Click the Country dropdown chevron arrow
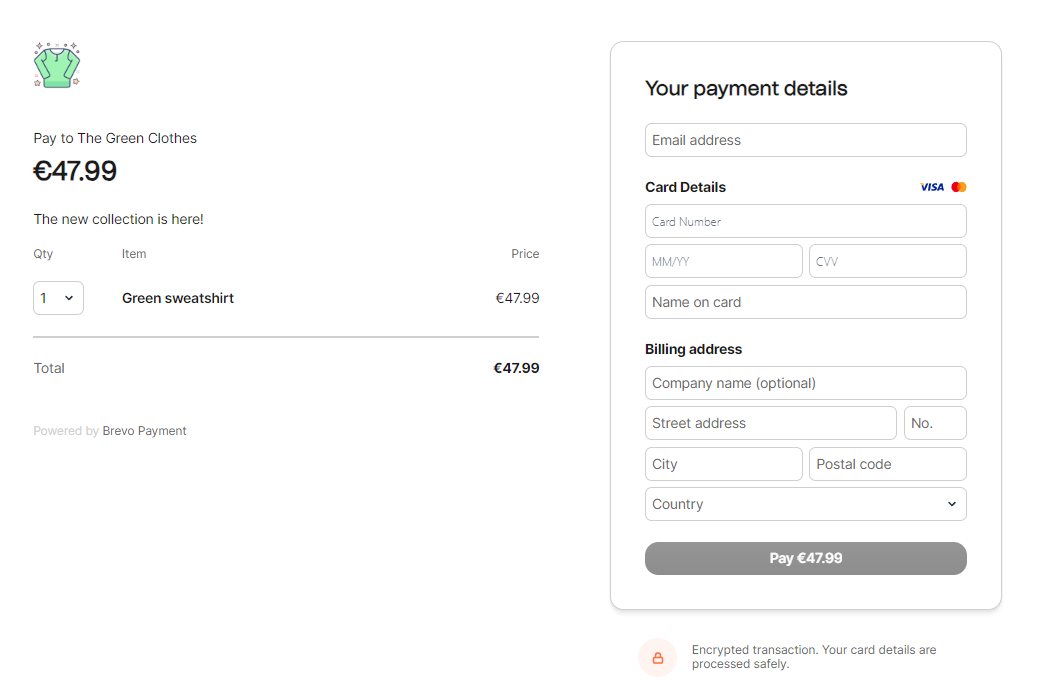1040x700 pixels. tap(952, 504)
